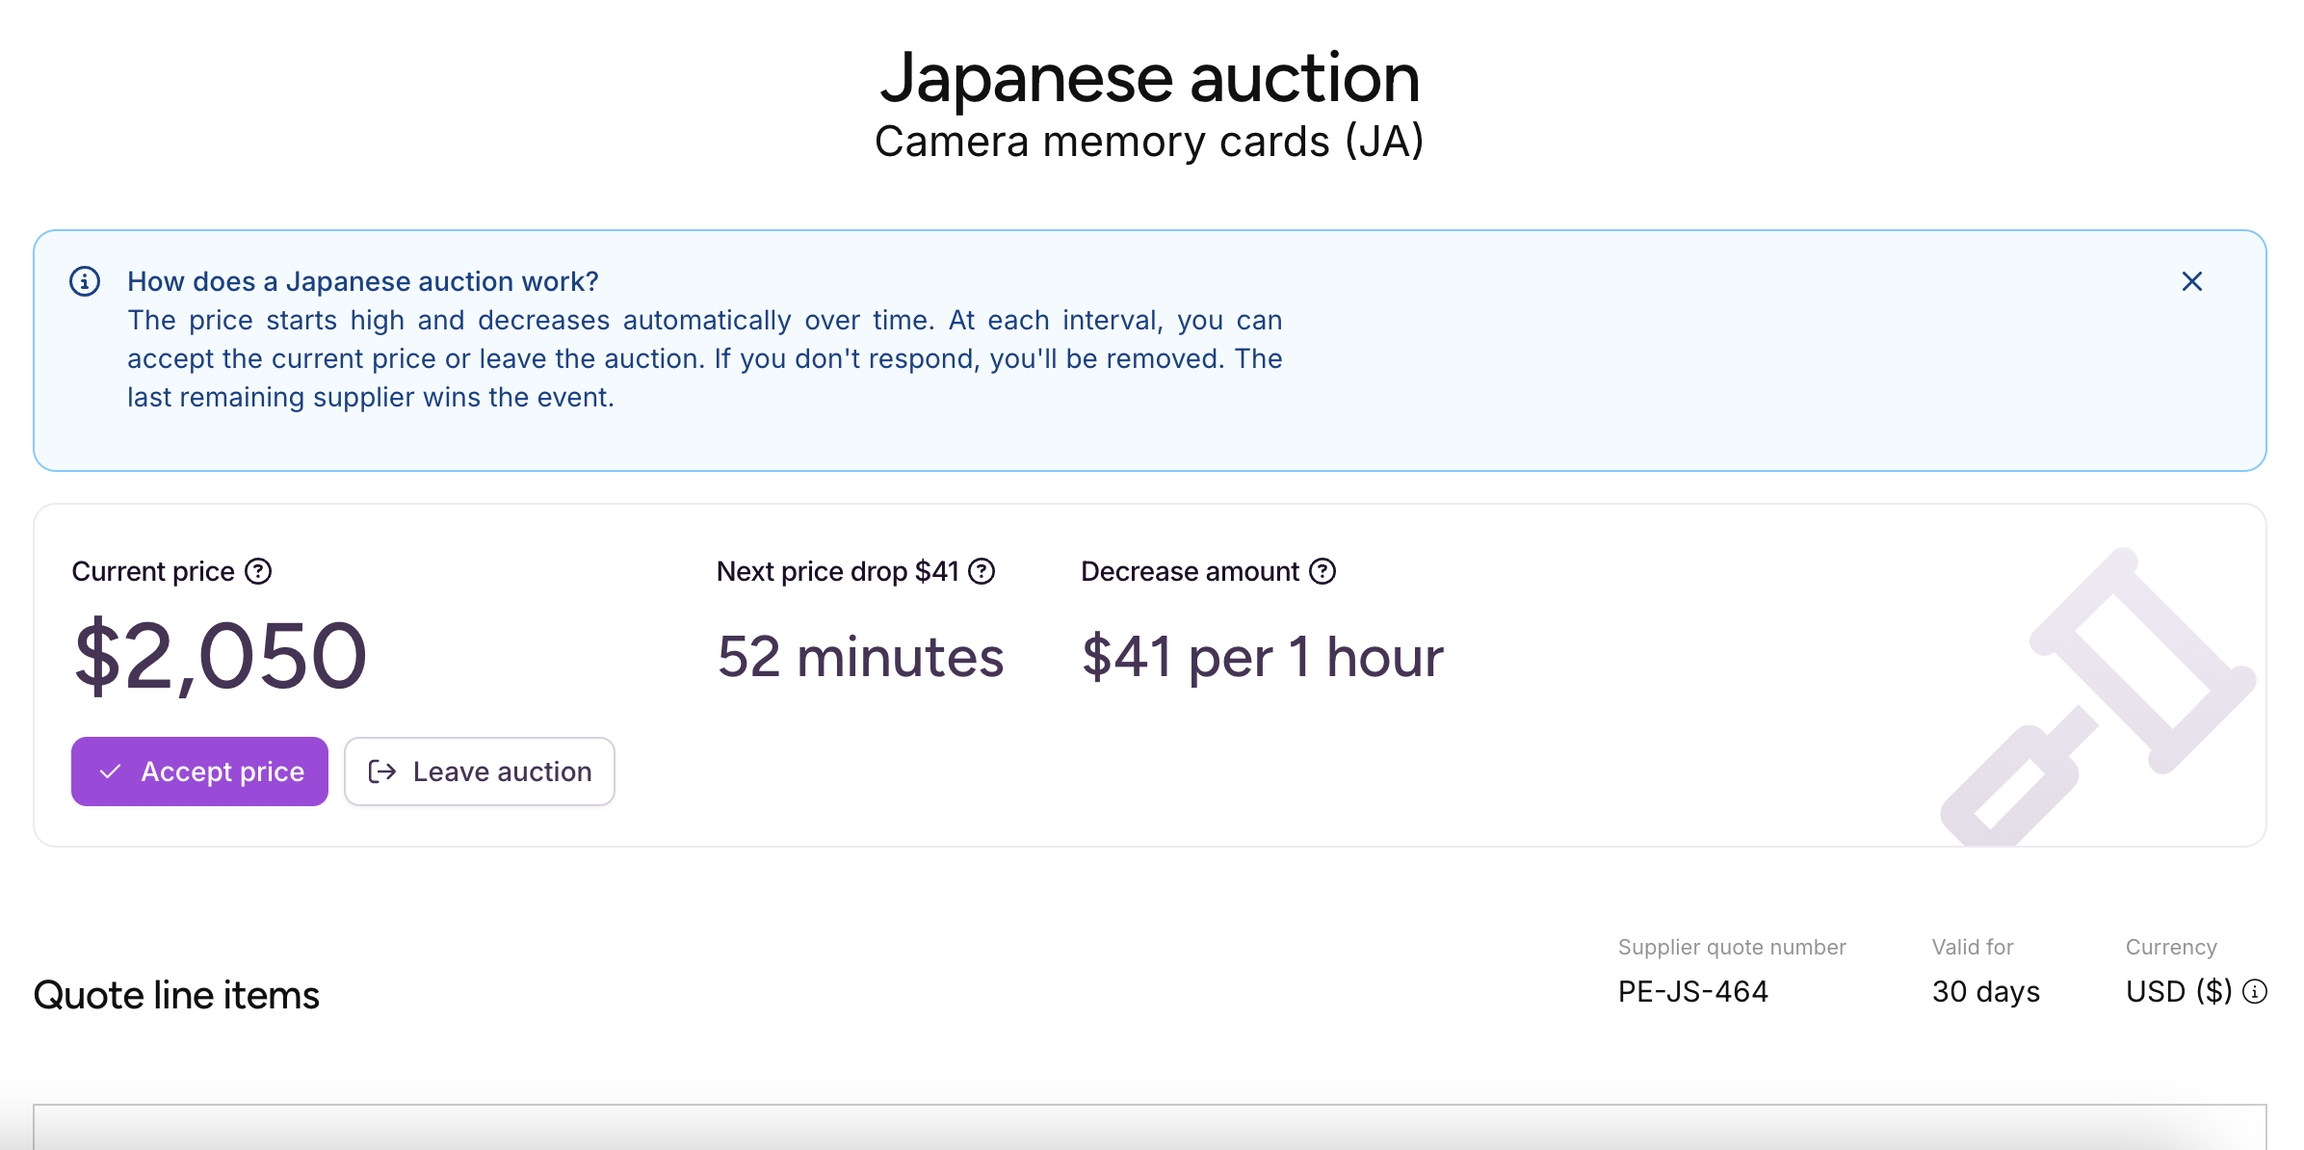This screenshot has width=2304, height=1150.
Task: Click the exit arrow icon on Leave auction
Action: [382, 772]
